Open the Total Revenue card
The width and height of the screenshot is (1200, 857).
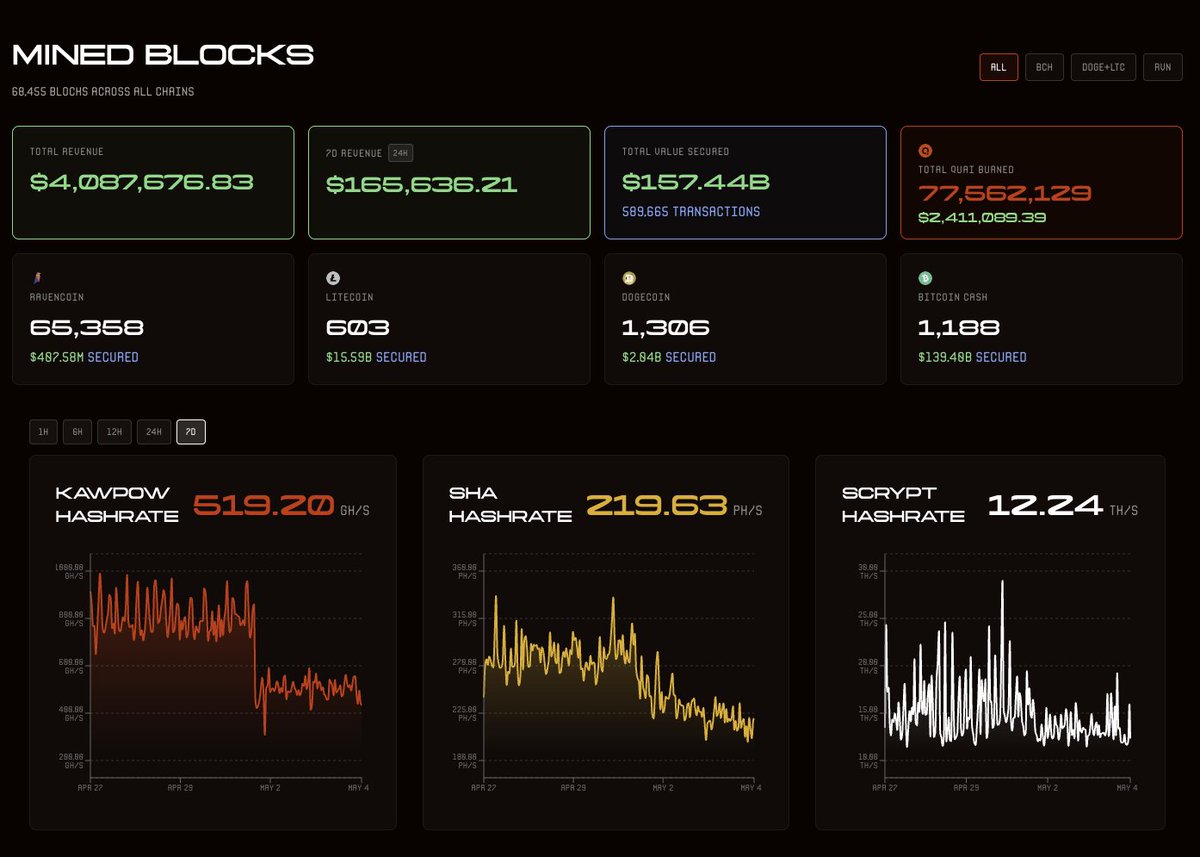[x=153, y=182]
